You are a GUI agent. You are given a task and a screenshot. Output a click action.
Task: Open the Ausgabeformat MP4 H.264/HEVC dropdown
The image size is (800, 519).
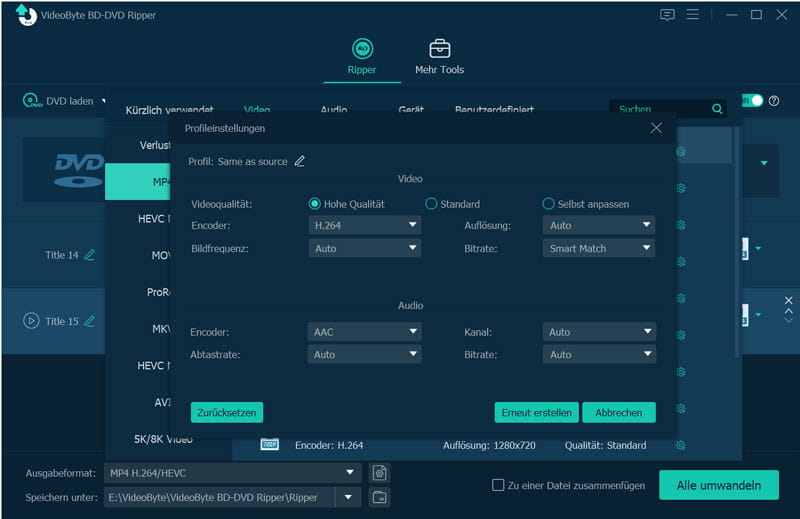point(233,473)
